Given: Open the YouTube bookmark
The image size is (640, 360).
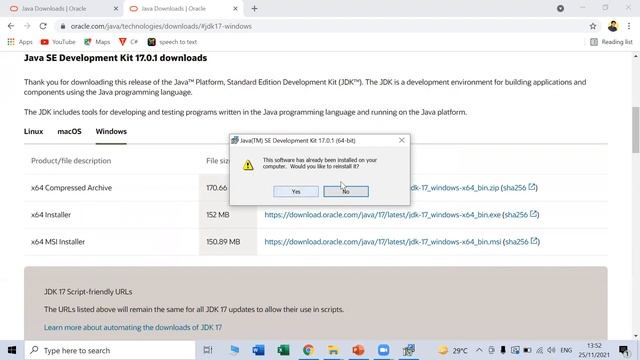Looking at the screenshot, I should pyautogui.click(x=58, y=42).
